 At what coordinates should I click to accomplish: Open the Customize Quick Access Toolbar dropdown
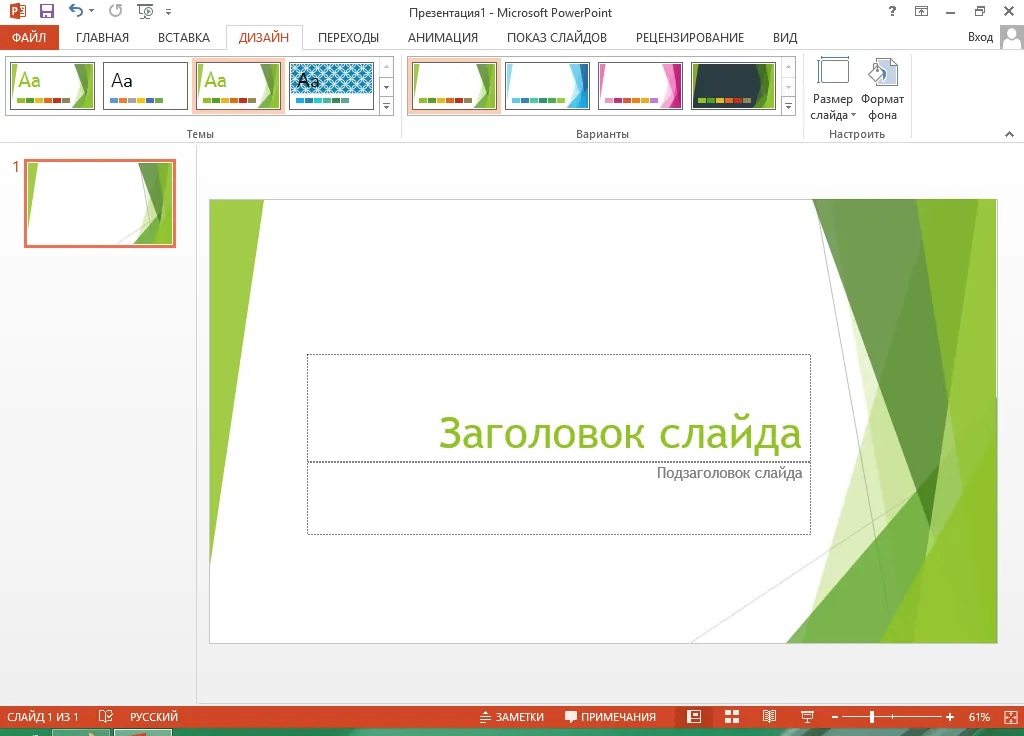[x=168, y=12]
